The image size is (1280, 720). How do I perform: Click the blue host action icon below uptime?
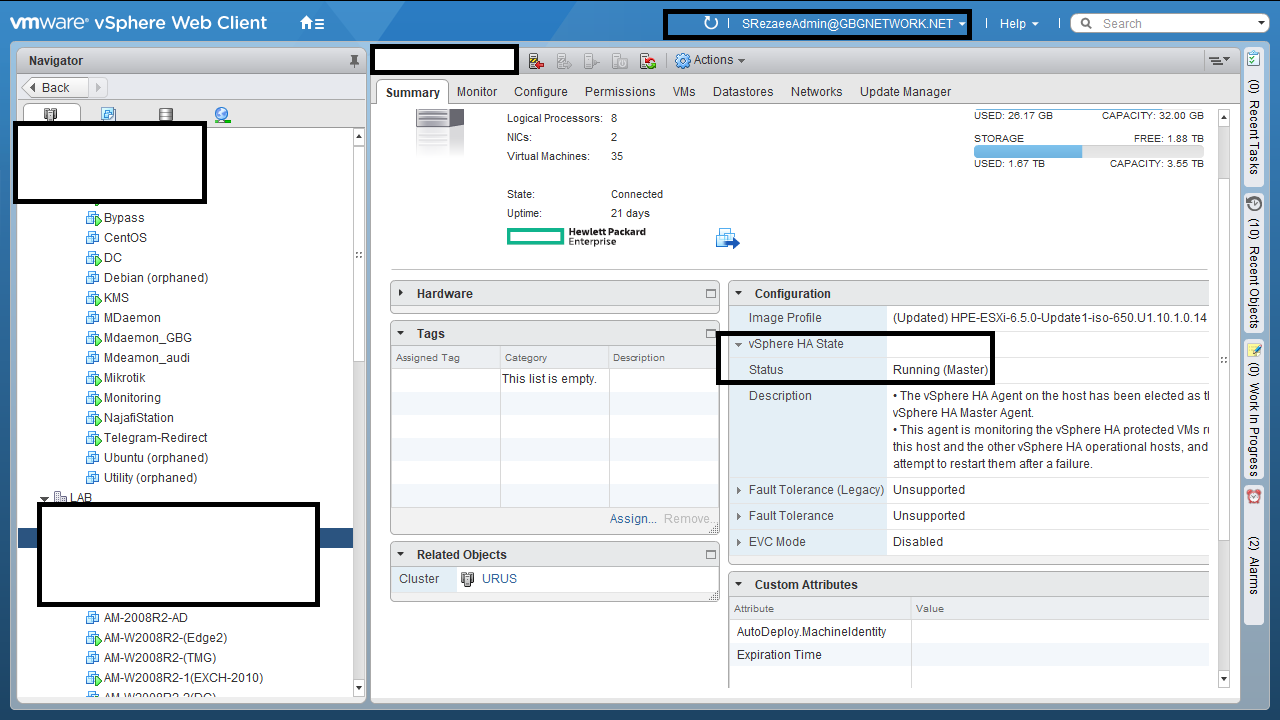727,238
